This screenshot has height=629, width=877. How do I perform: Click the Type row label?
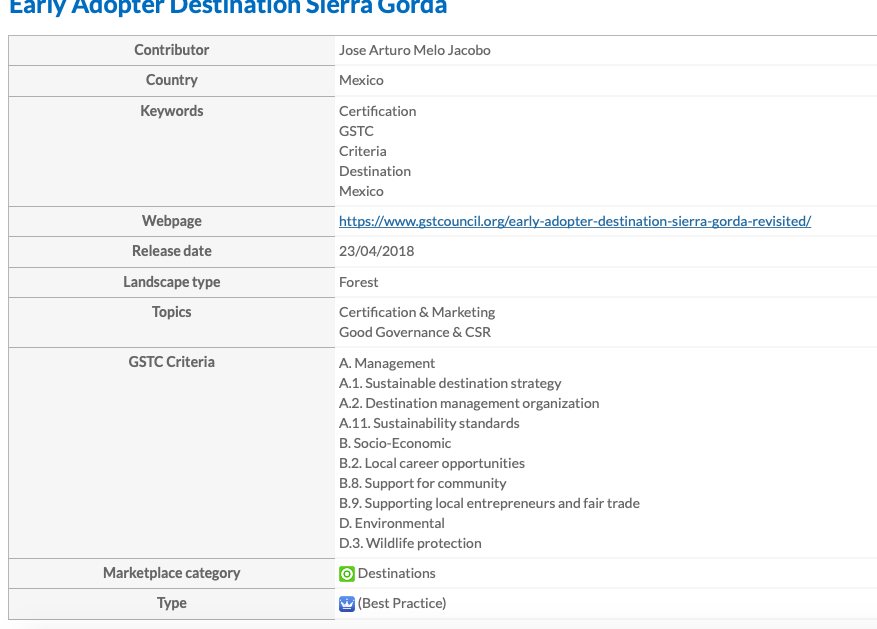172,603
